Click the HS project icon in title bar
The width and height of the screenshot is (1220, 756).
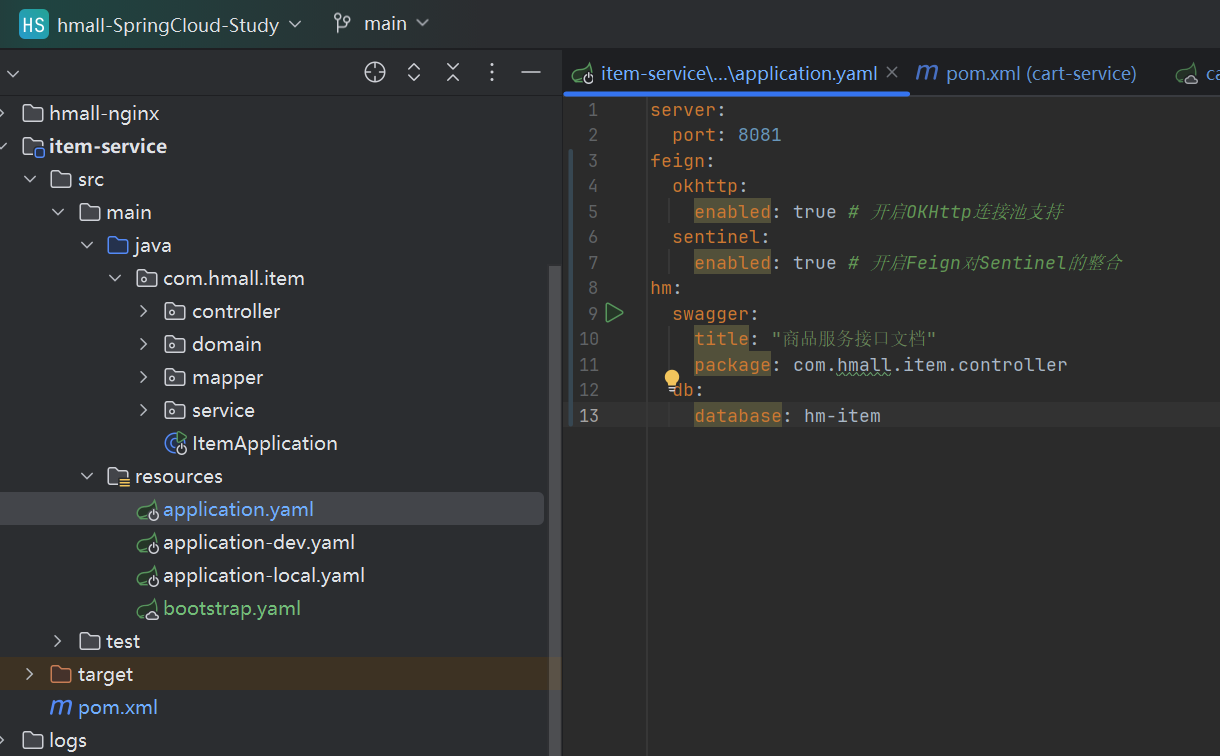click(33, 24)
